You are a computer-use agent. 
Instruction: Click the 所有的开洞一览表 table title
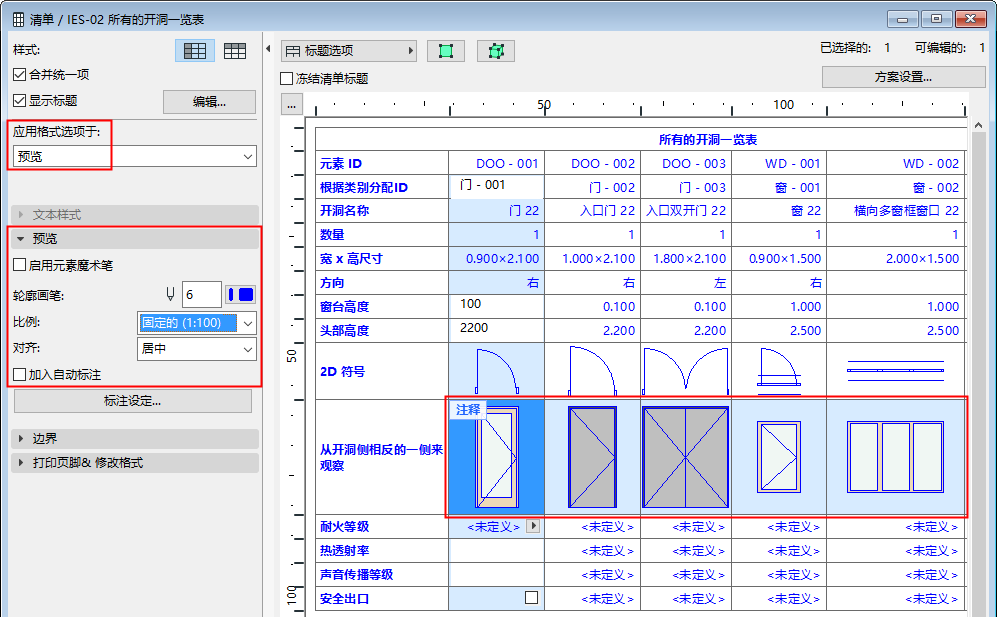708,140
